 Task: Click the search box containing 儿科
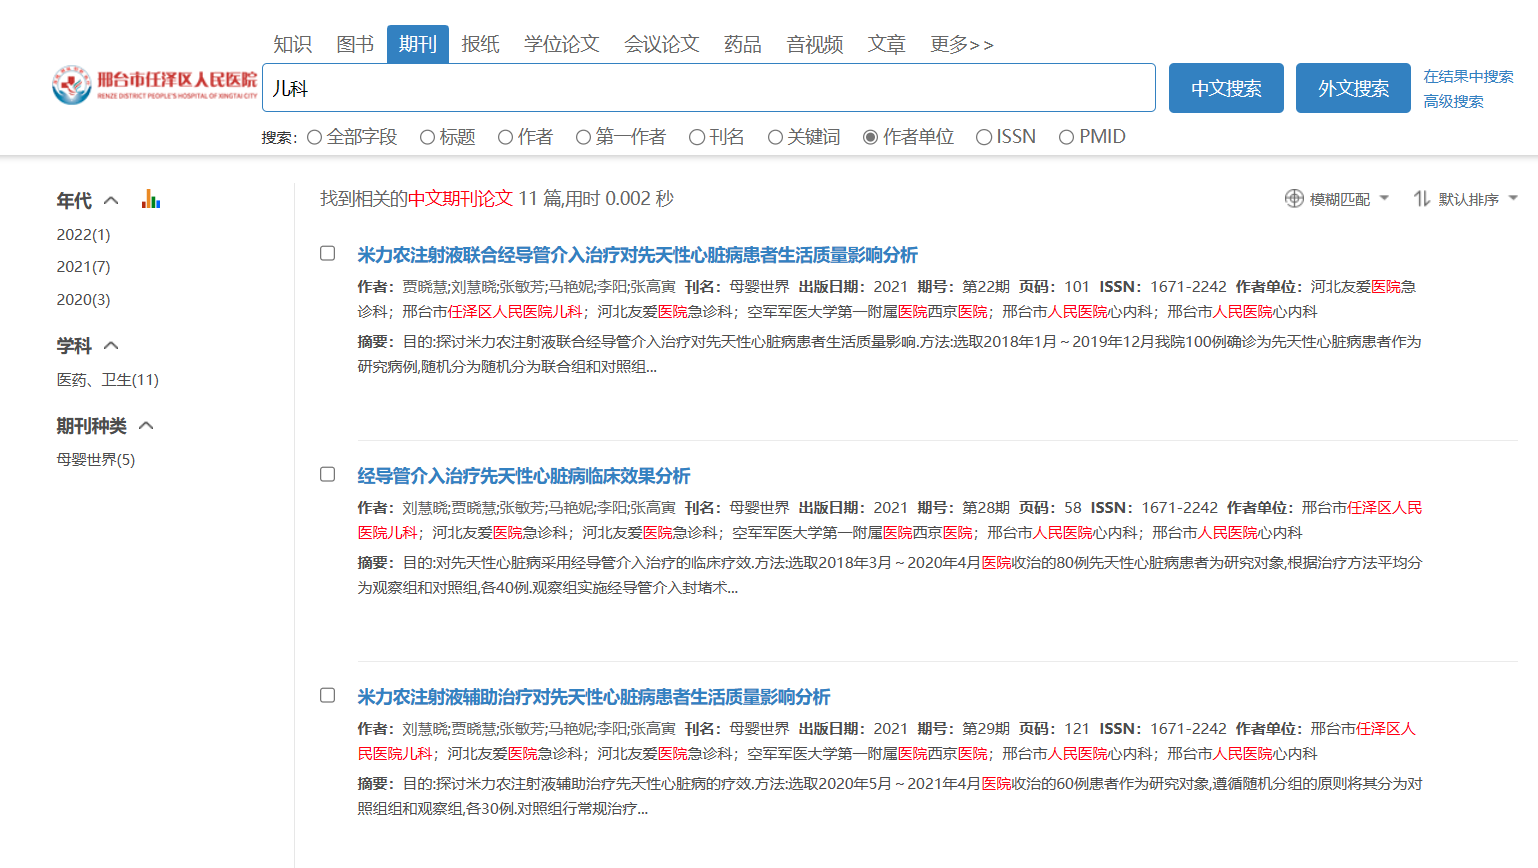[708, 88]
